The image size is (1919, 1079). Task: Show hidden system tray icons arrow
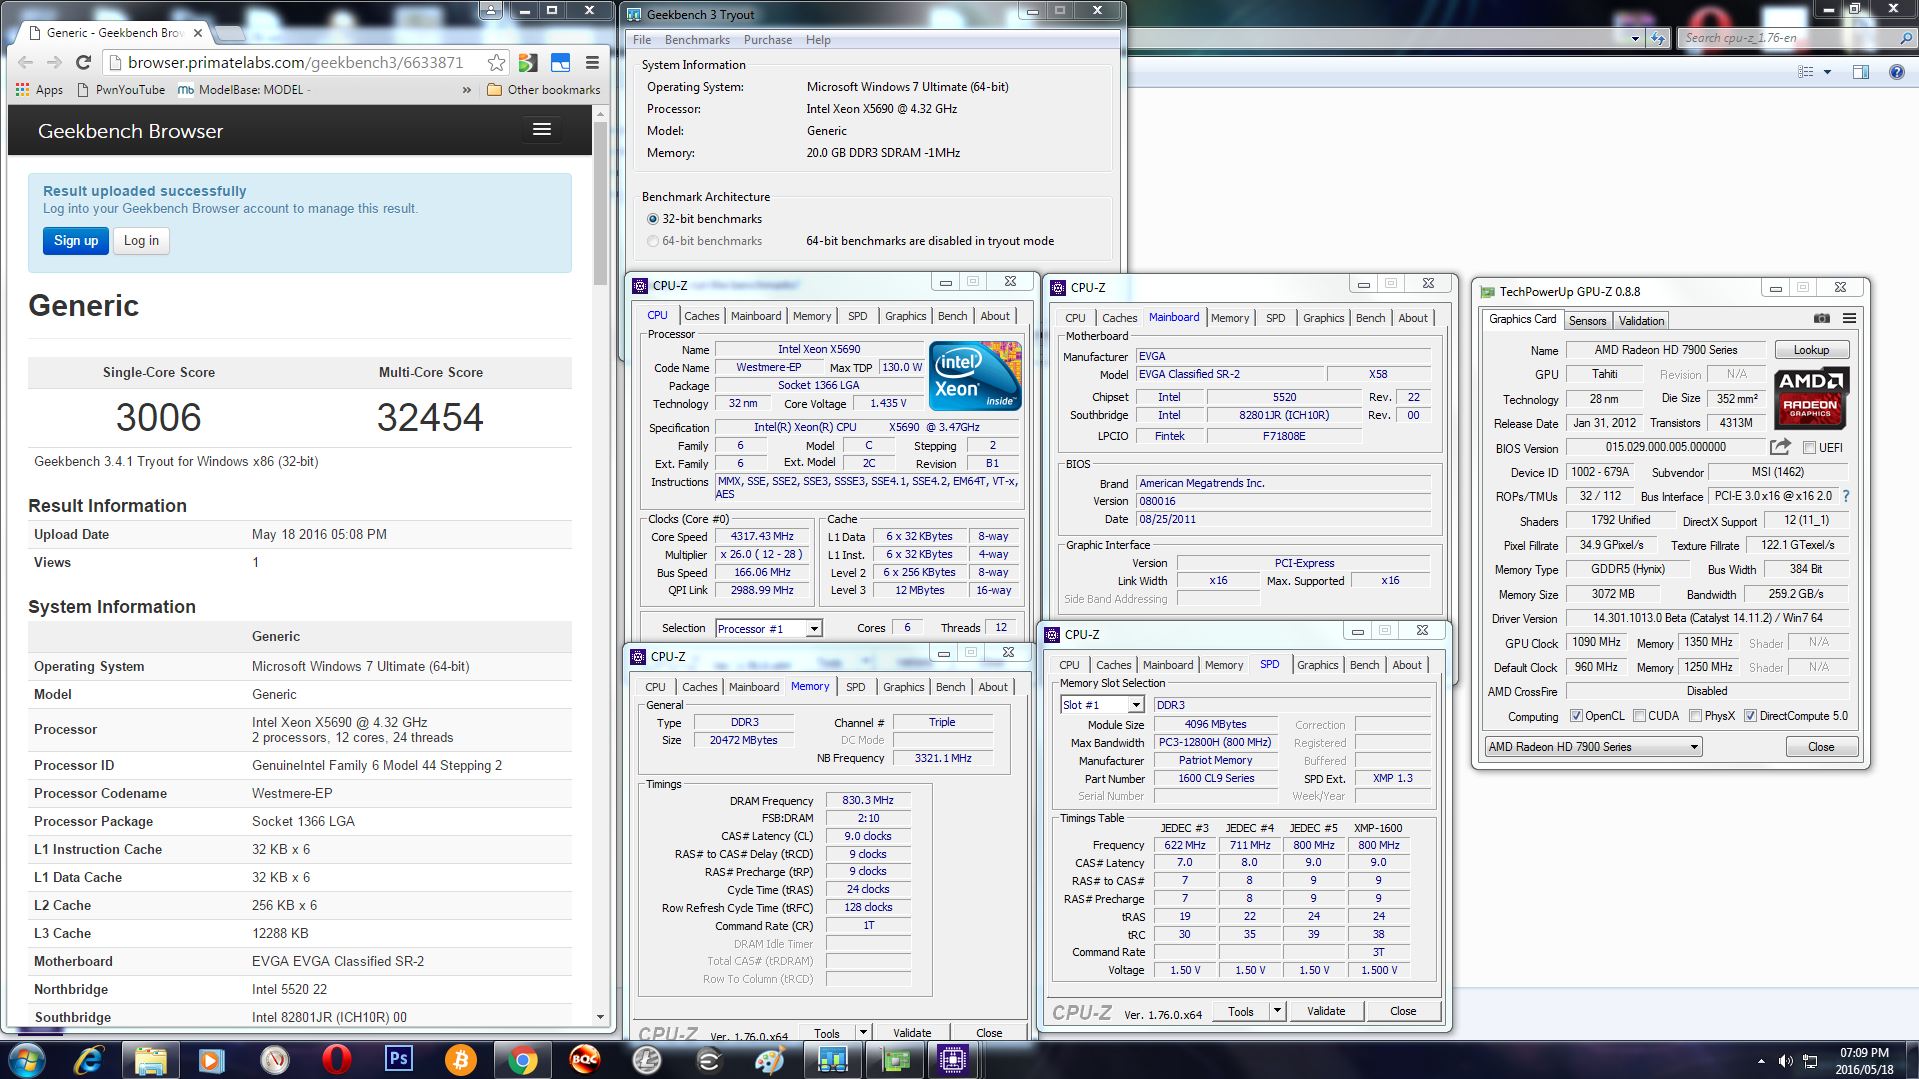click(x=1761, y=1060)
